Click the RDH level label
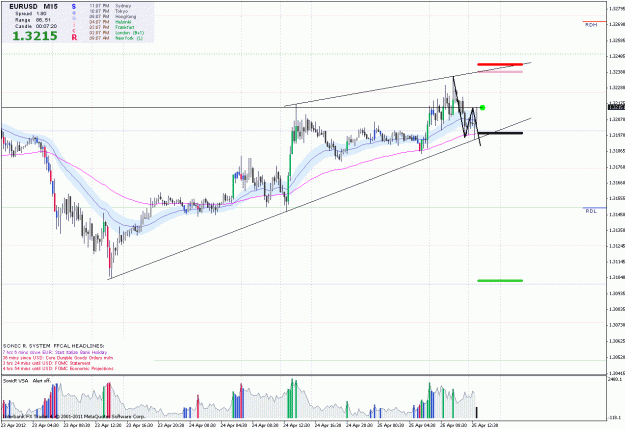Image resolution: width=625 pixels, height=429 pixels. click(x=591, y=25)
